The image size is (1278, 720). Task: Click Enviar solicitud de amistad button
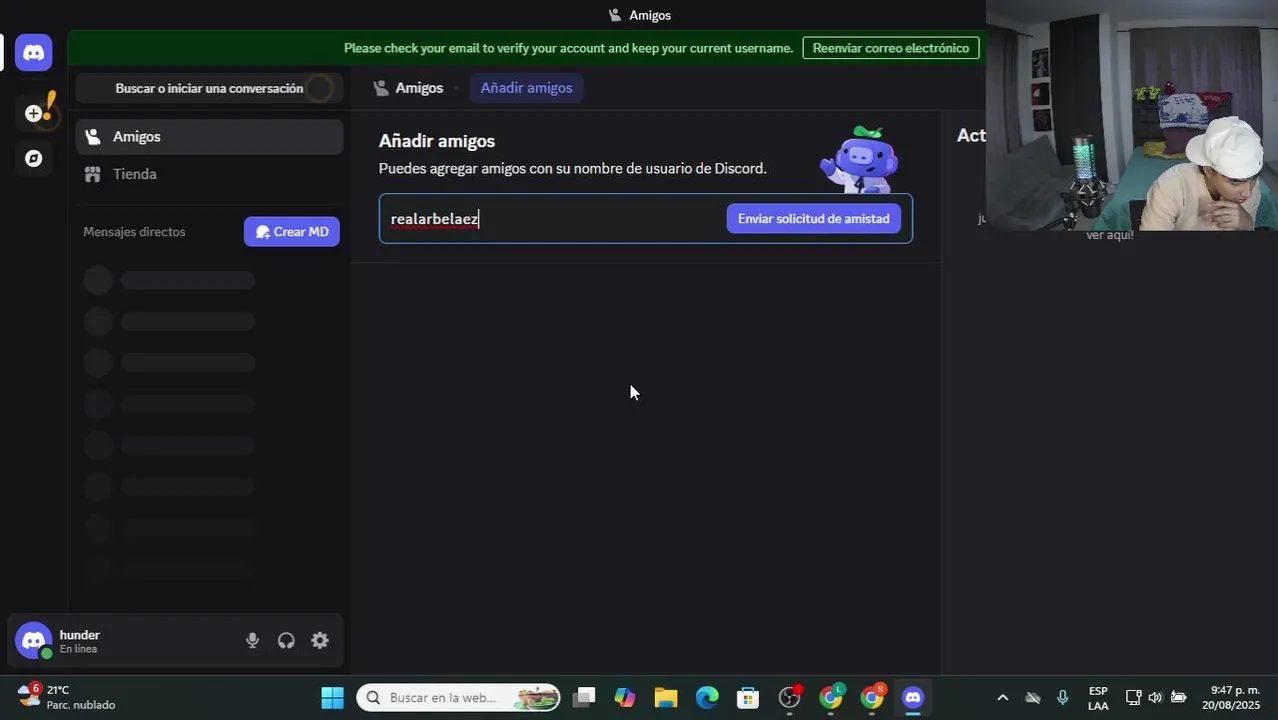pos(813,219)
